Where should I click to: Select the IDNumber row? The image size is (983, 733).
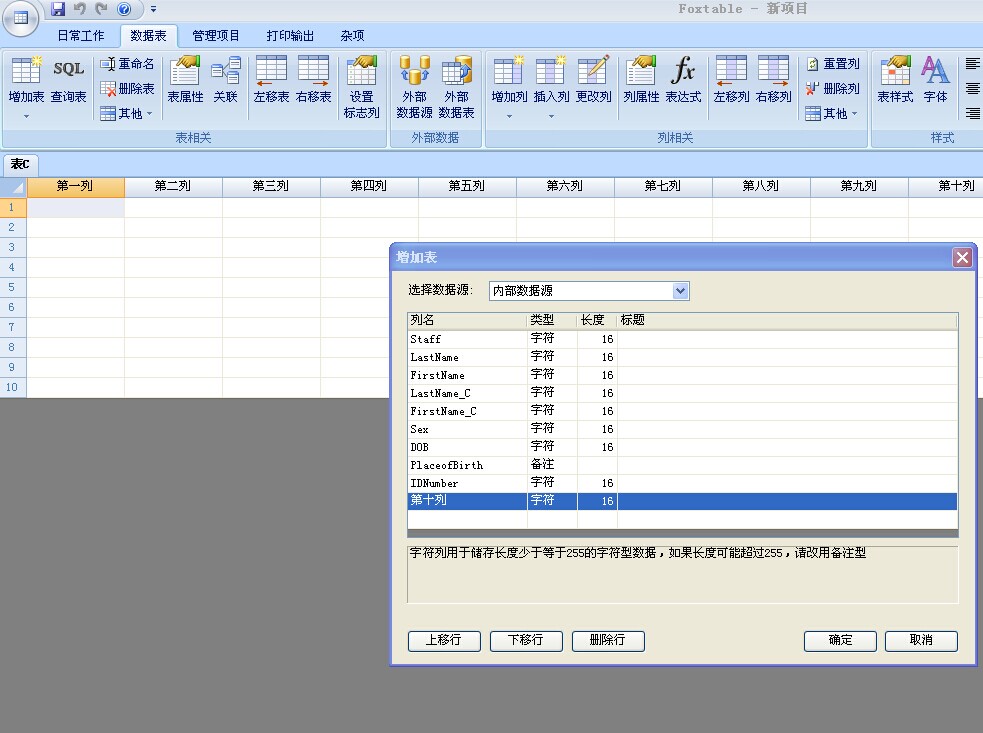coord(682,483)
